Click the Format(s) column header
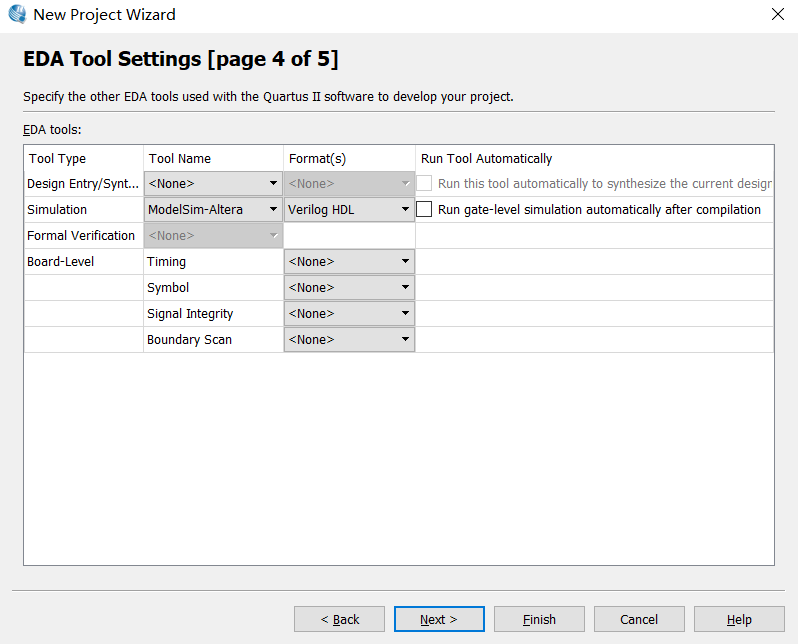Screen dimensions: 798x644 317,159
